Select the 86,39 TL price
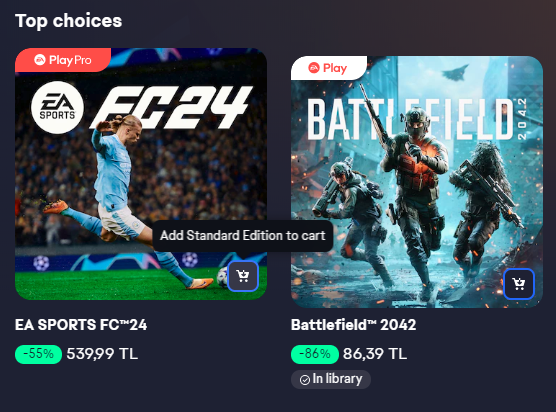Viewport: 556px width, 412px height. click(375, 354)
